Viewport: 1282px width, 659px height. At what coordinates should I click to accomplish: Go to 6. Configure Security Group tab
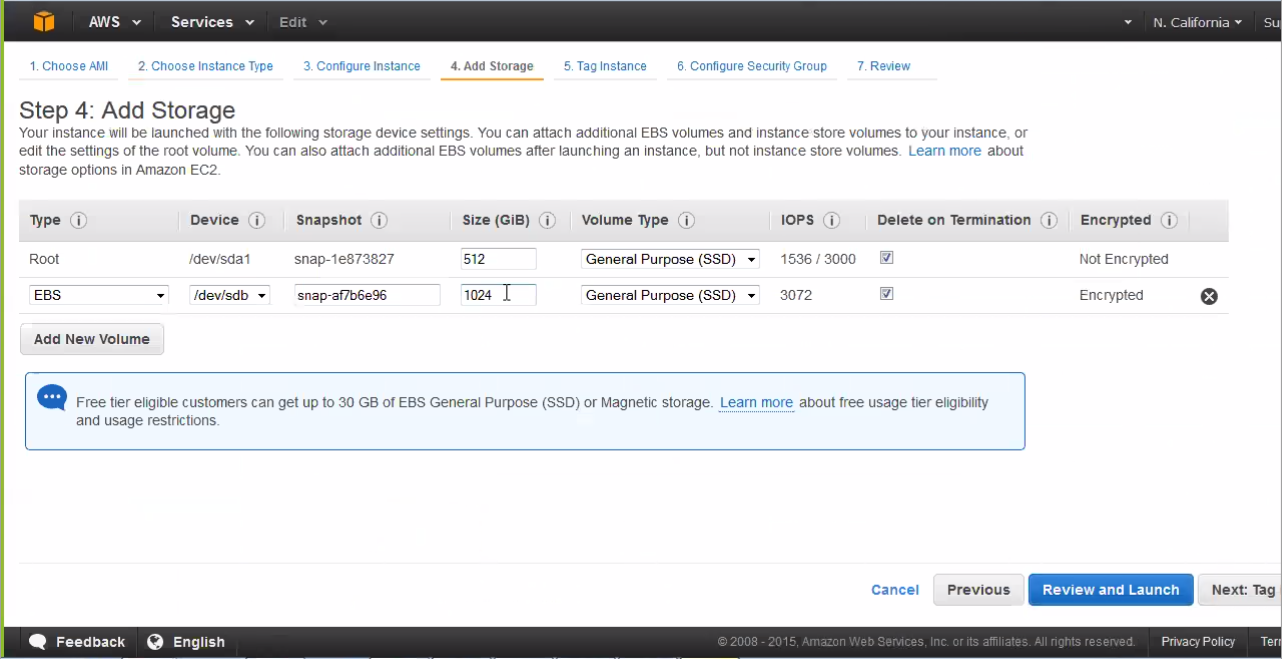(x=751, y=66)
